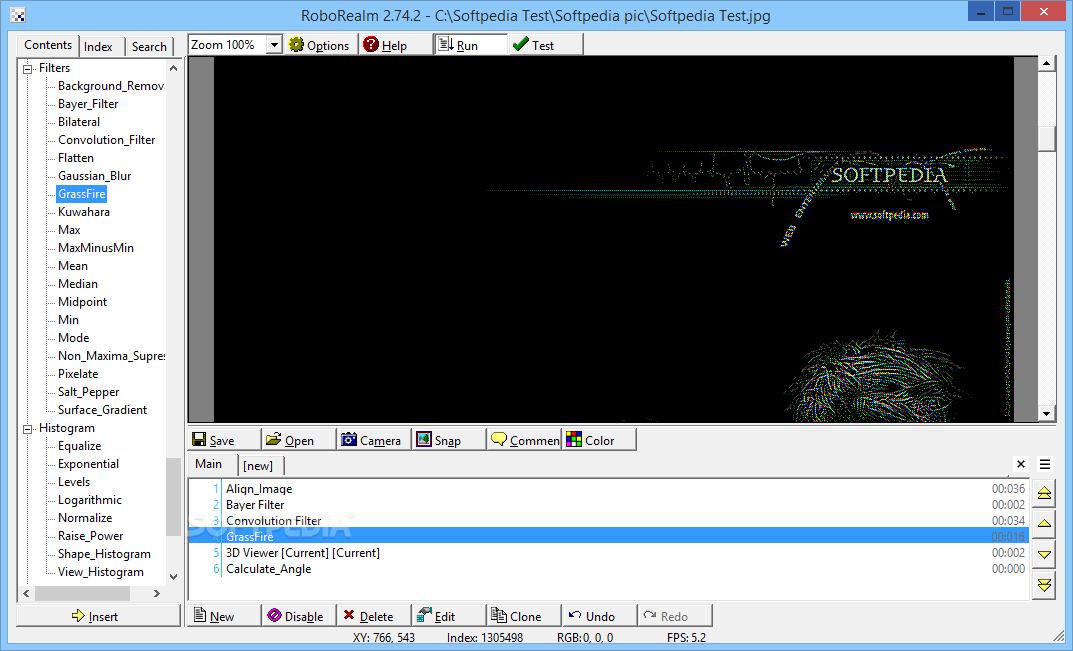Image resolution: width=1073 pixels, height=651 pixels.
Task: Select Non_Maxima_Suppression in the tree
Action: [x=111, y=356]
